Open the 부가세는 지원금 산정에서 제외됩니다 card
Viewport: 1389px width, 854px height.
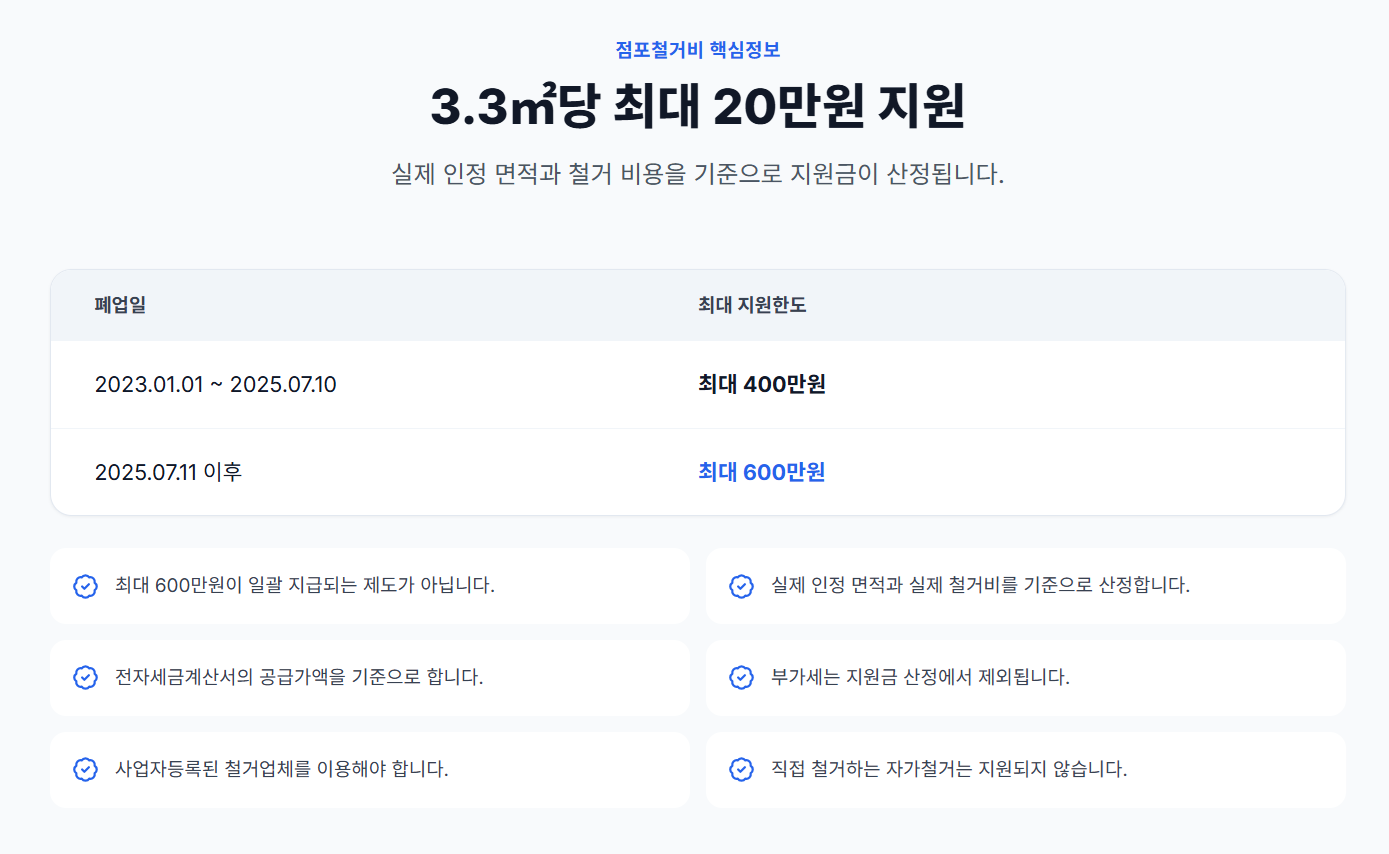coord(1025,678)
